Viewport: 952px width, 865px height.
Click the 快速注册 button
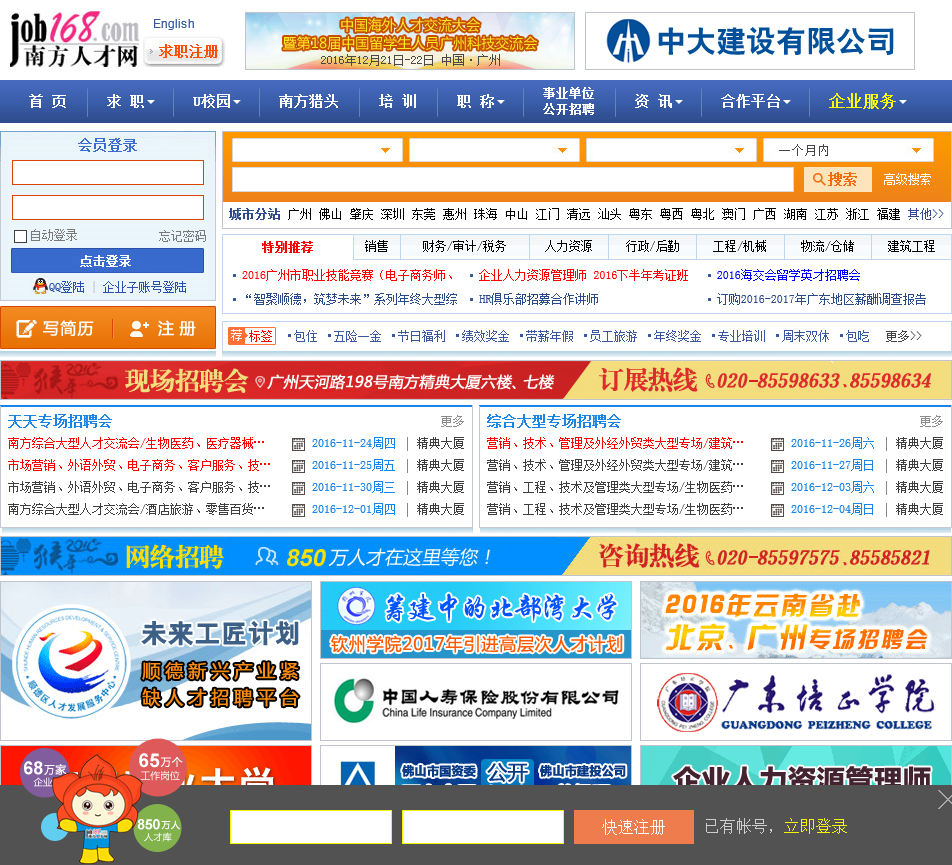(x=633, y=827)
